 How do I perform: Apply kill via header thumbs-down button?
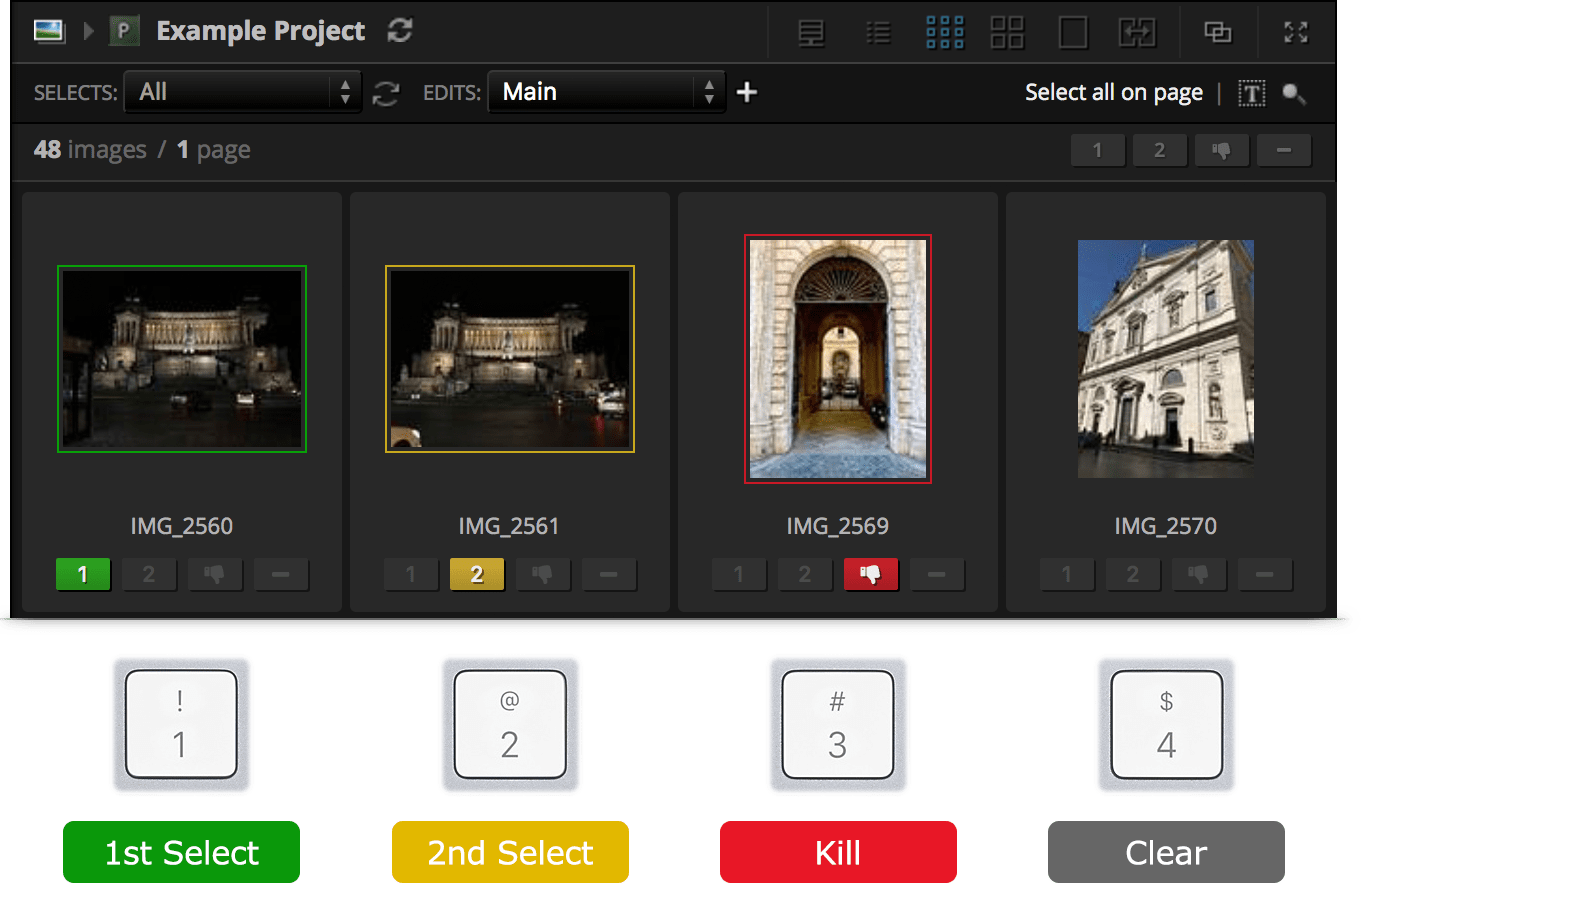(1221, 151)
